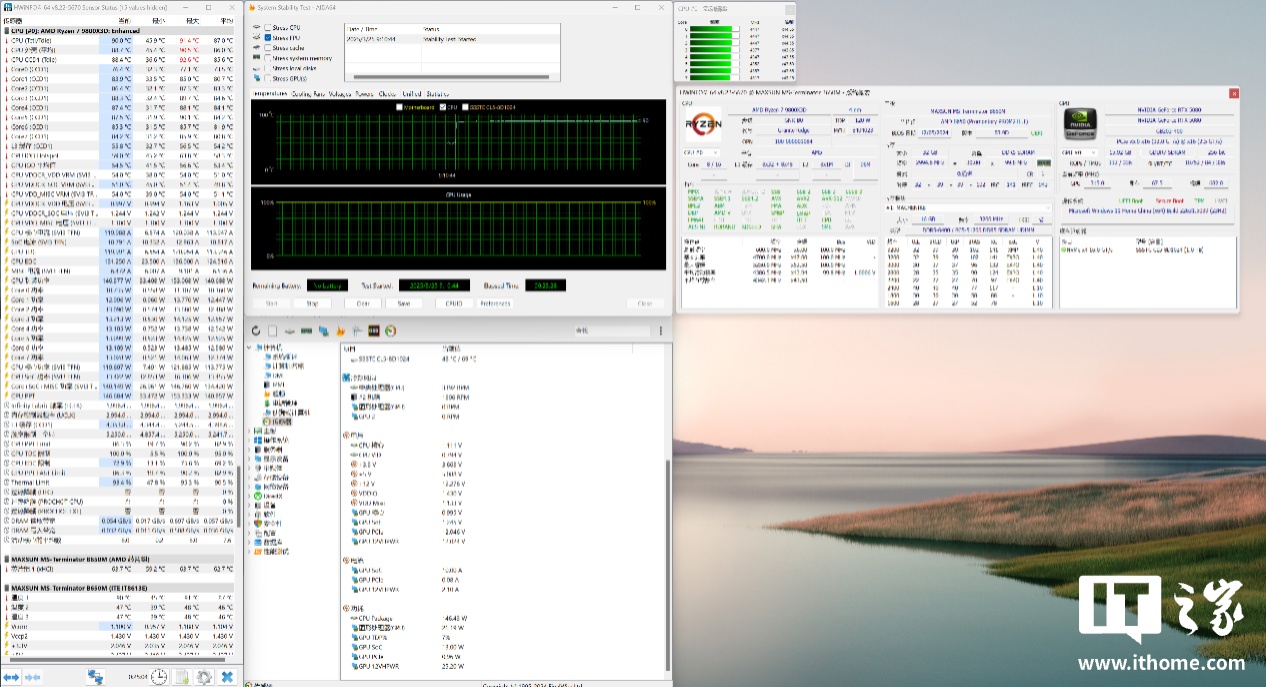Enable the Stress CPU checkbox
The height and width of the screenshot is (687, 1266).
(x=268, y=28)
